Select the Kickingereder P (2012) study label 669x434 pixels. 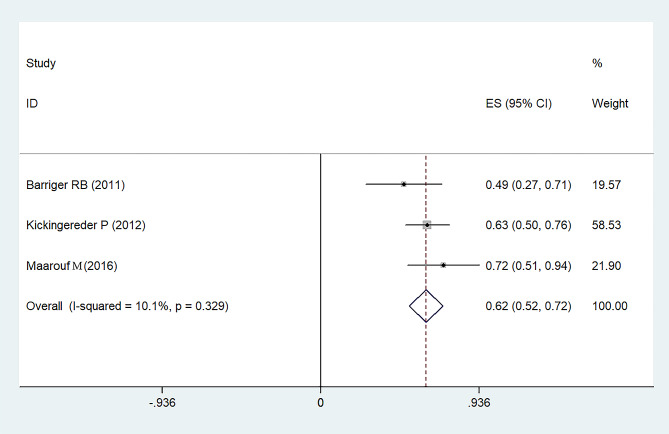click(85, 225)
